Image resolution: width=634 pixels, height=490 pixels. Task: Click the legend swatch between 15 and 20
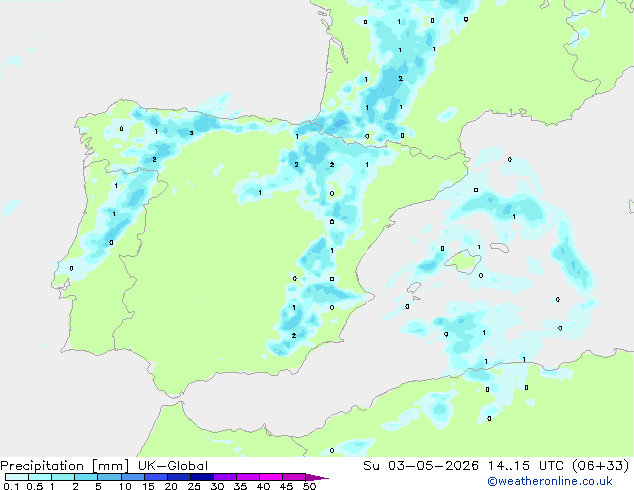pyautogui.click(x=156, y=477)
